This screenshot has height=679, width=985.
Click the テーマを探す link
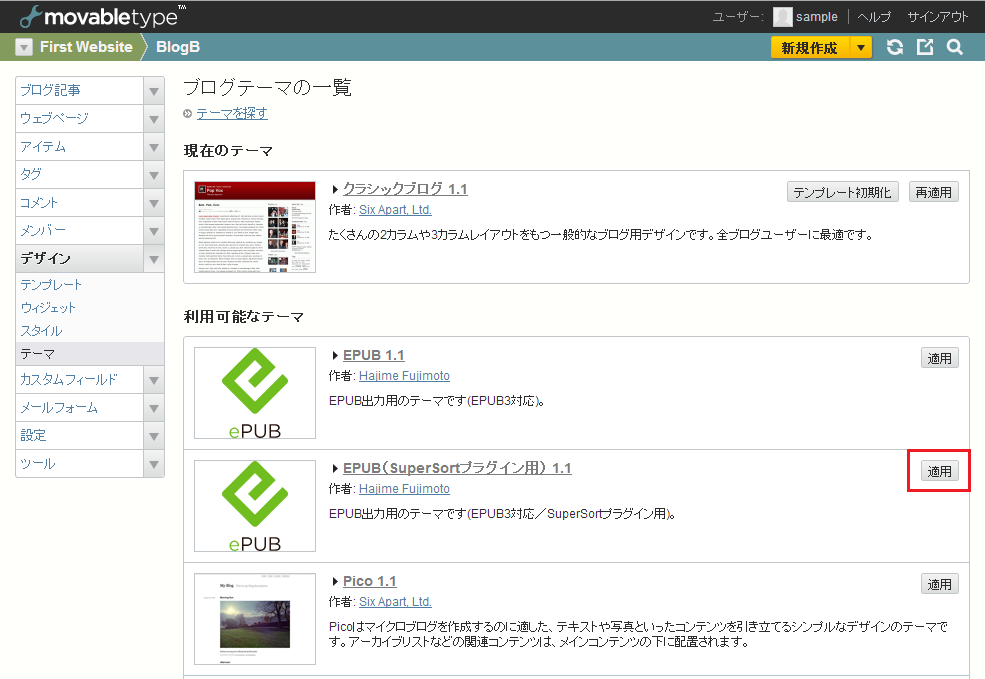pyautogui.click(x=232, y=114)
